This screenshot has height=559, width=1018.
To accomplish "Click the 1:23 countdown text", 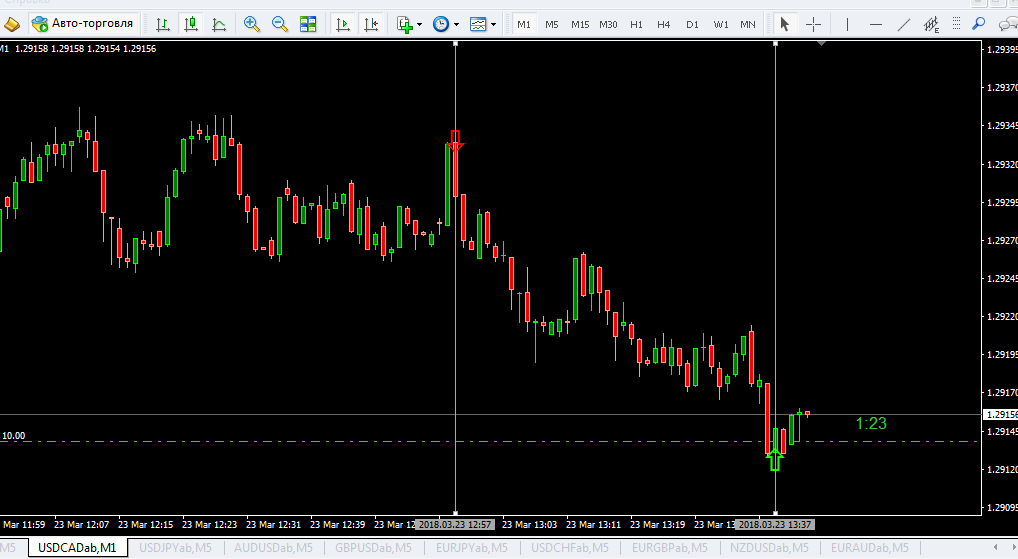I will click(x=871, y=423).
